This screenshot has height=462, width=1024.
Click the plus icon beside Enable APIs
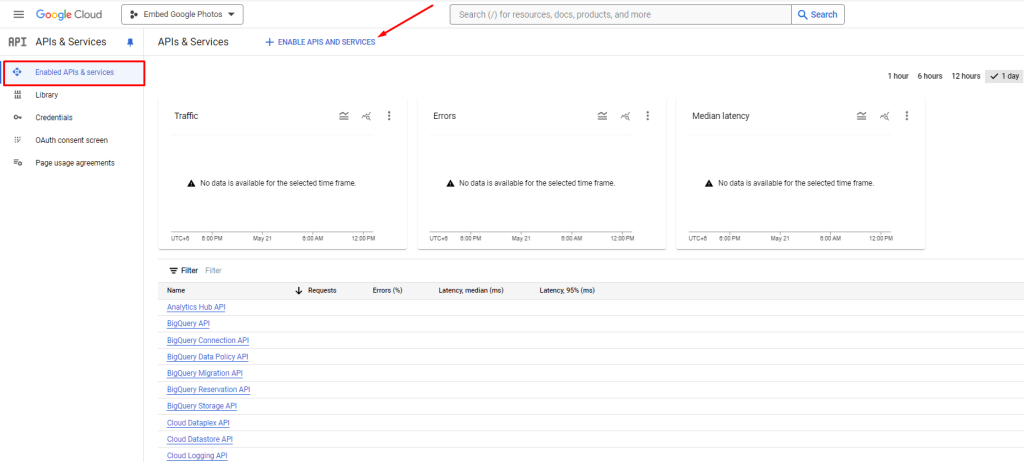269,42
